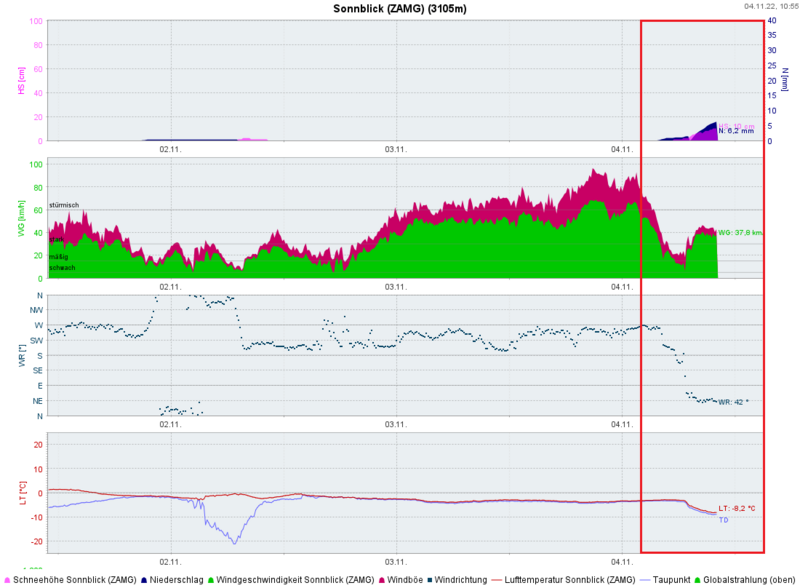
Task: Click -20 on the temperature axis
Action: 37,542
